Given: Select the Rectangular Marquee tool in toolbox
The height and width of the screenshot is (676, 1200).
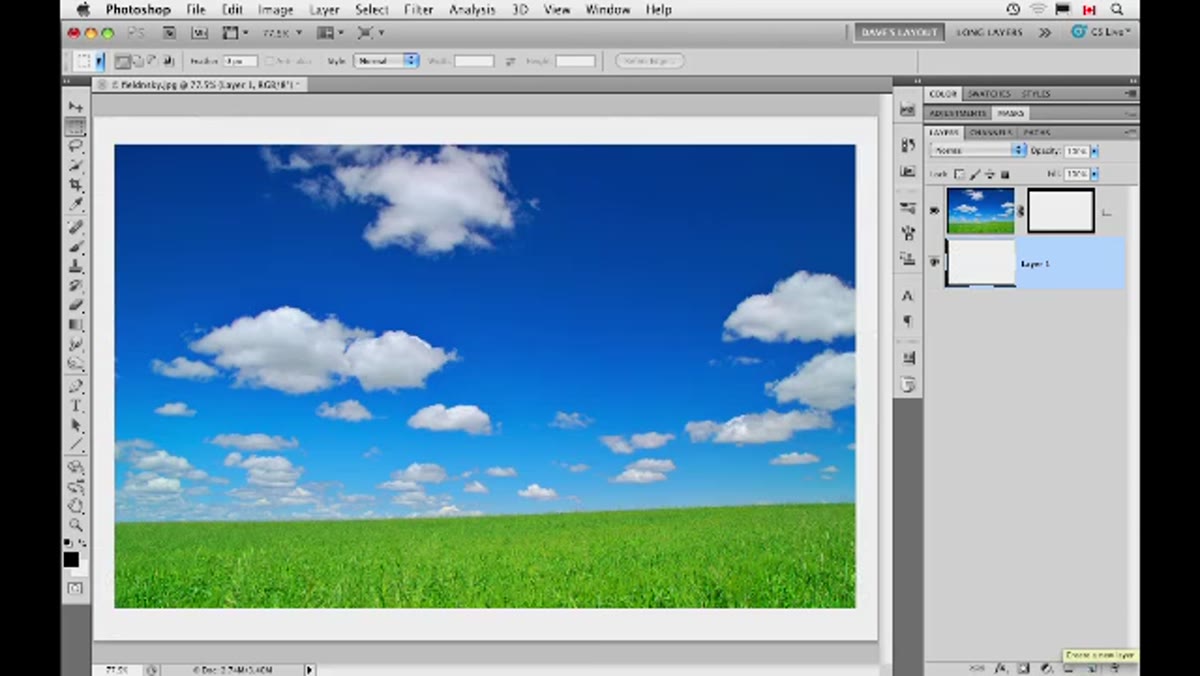Looking at the screenshot, I should tap(76, 126).
